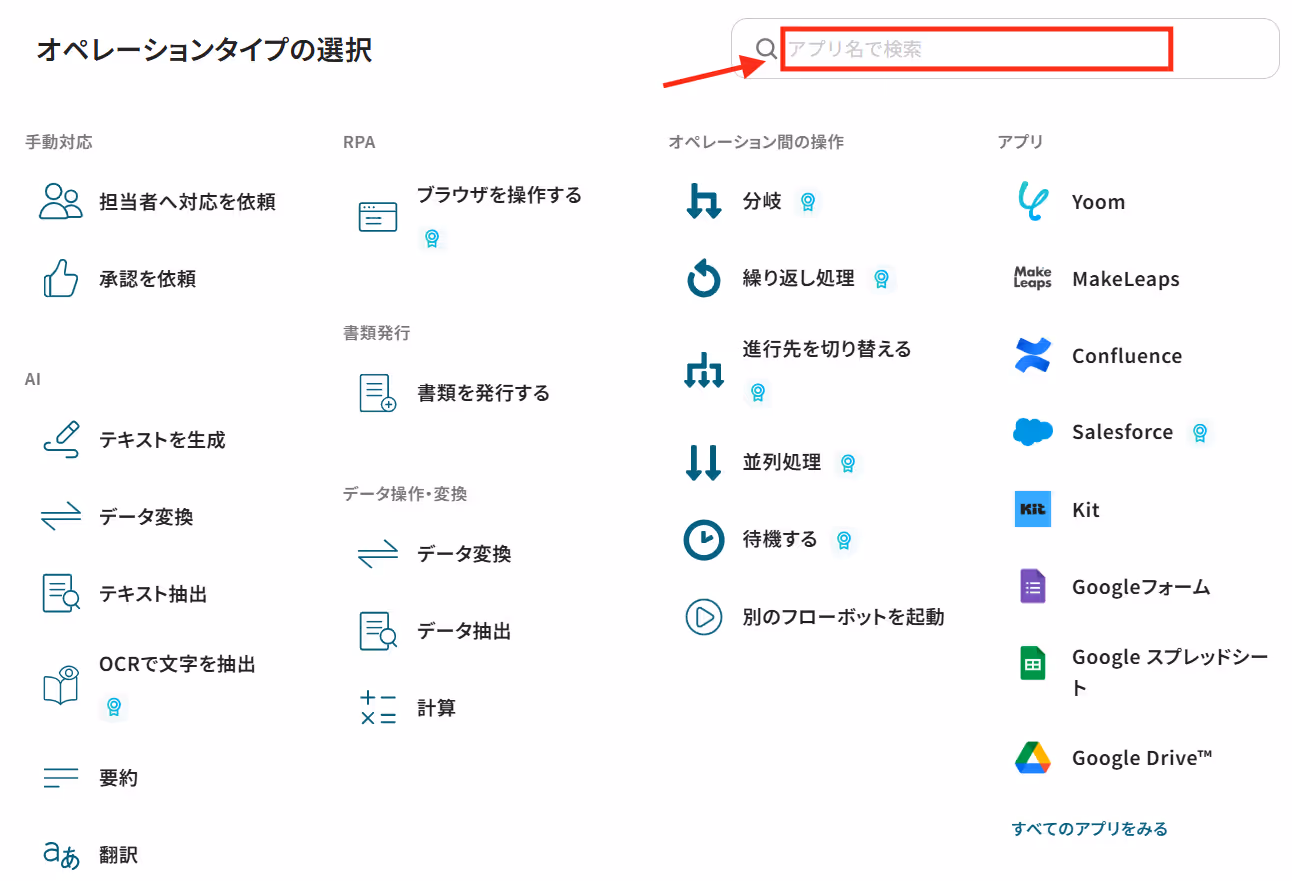Choose the データ抽出 text label
This screenshot has width=1292, height=881.
point(465,630)
